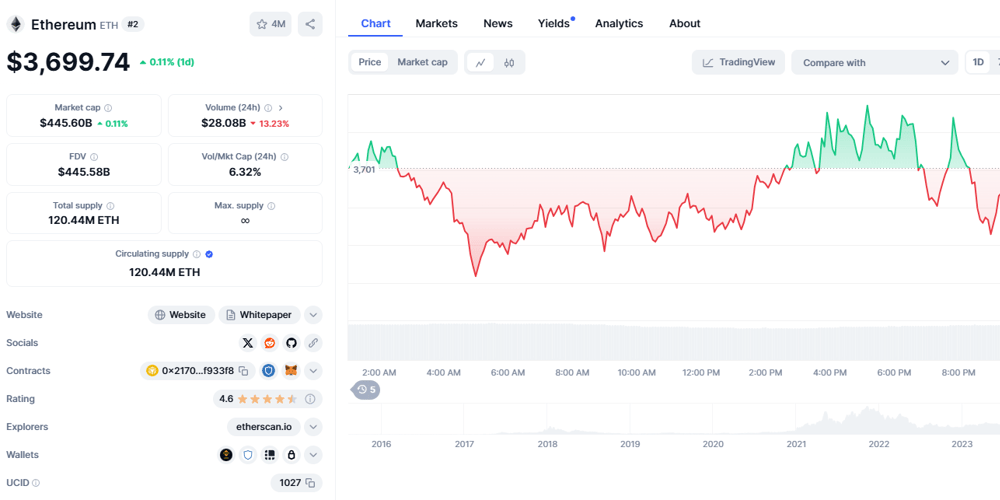Open the Whitepaper link

[259, 315]
